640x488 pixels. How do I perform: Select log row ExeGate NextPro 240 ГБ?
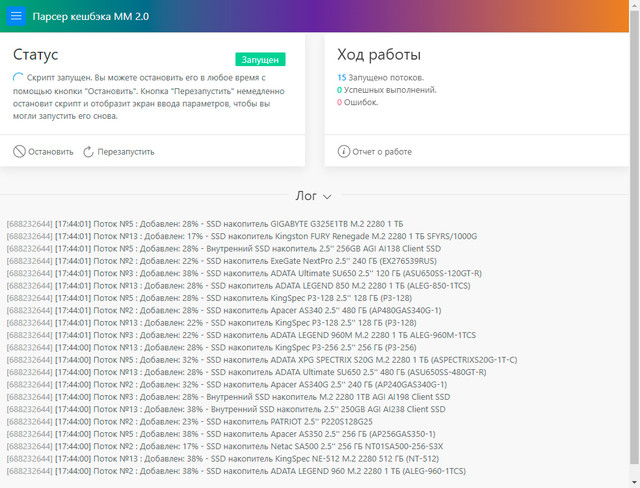click(222, 261)
